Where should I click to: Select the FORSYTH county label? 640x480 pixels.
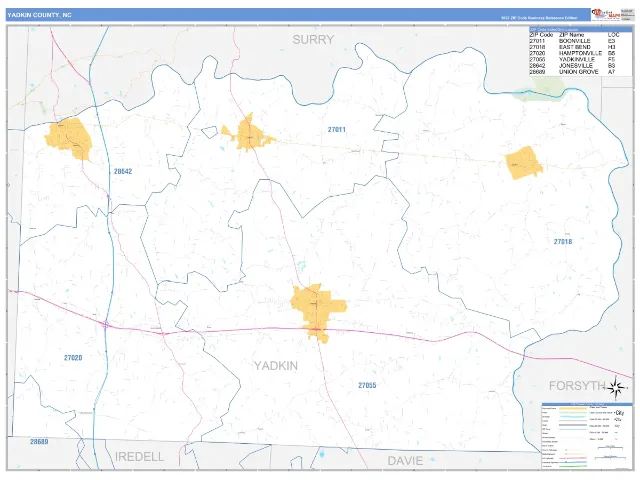[x=576, y=386]
